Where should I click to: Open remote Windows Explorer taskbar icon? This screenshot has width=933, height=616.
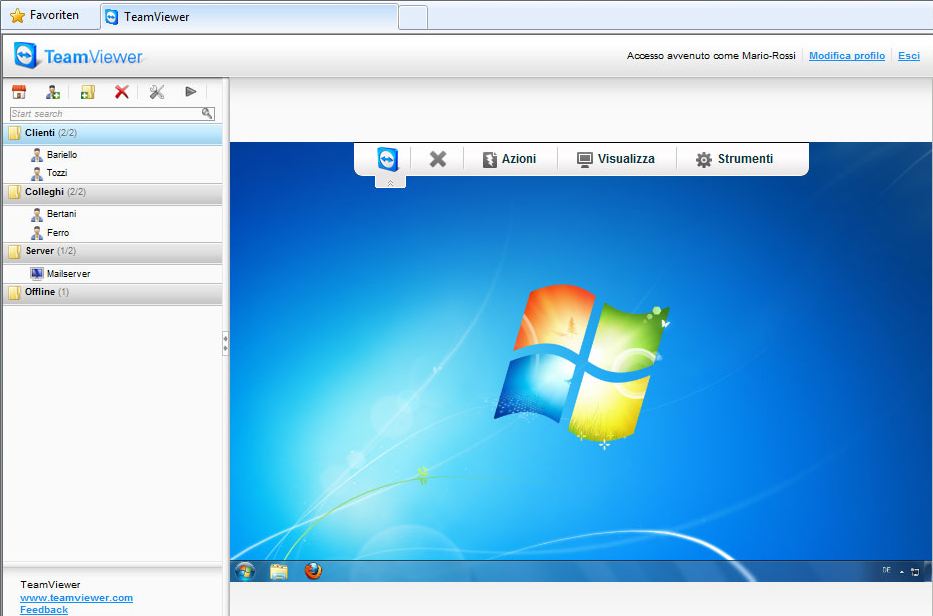(x=279, y=571)
